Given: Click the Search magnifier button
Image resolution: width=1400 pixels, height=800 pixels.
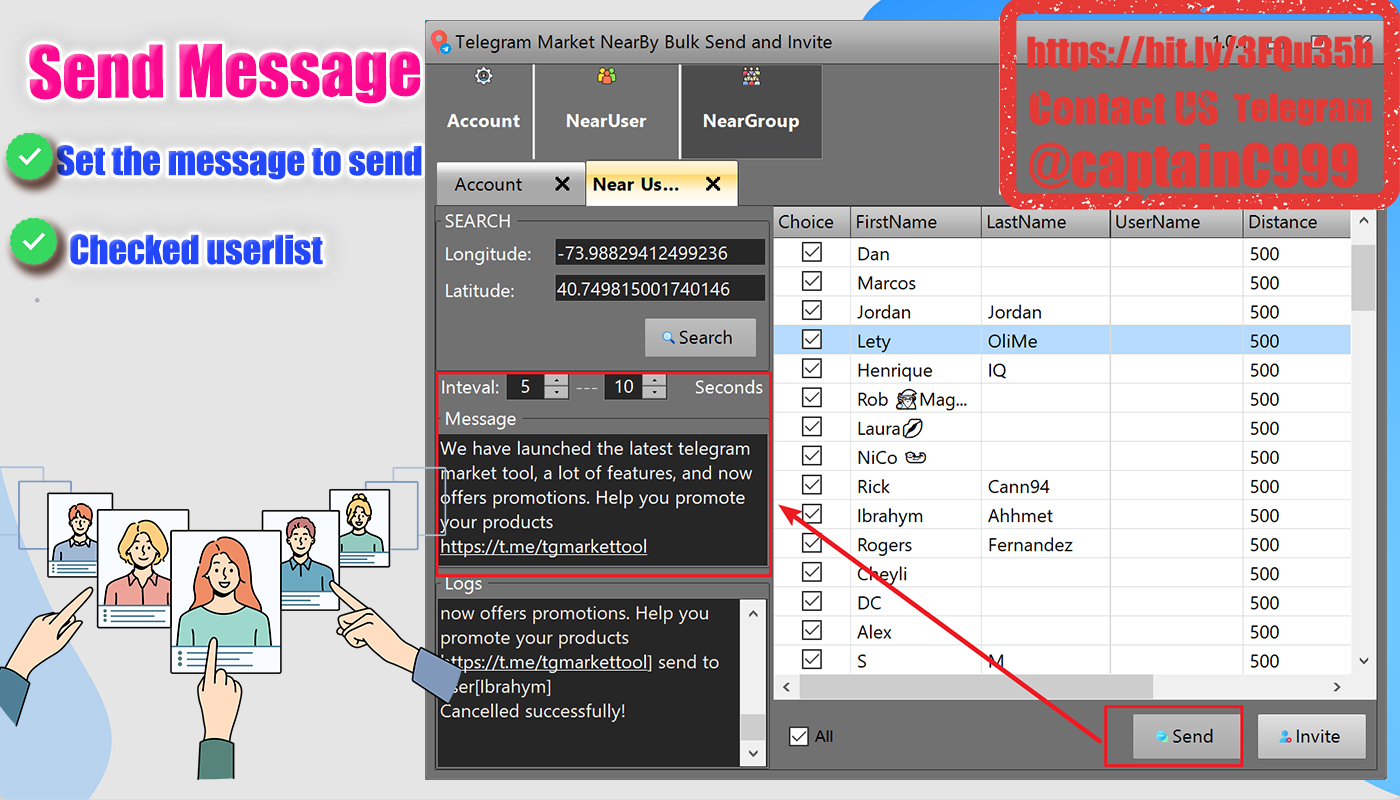Looking at the screenshot, I should [x=700, y=338].
